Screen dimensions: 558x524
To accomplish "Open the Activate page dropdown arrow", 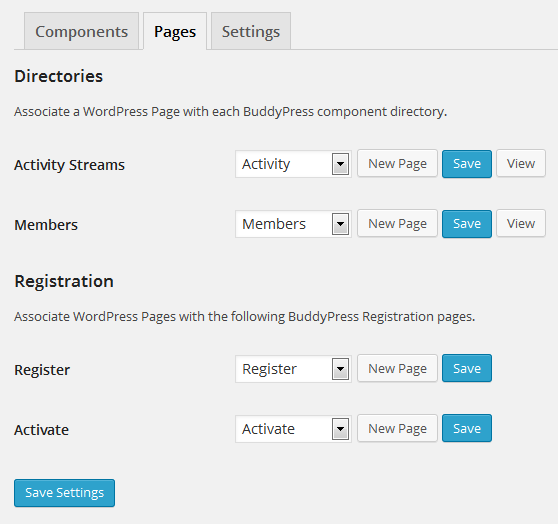I will tap(340, 429).
